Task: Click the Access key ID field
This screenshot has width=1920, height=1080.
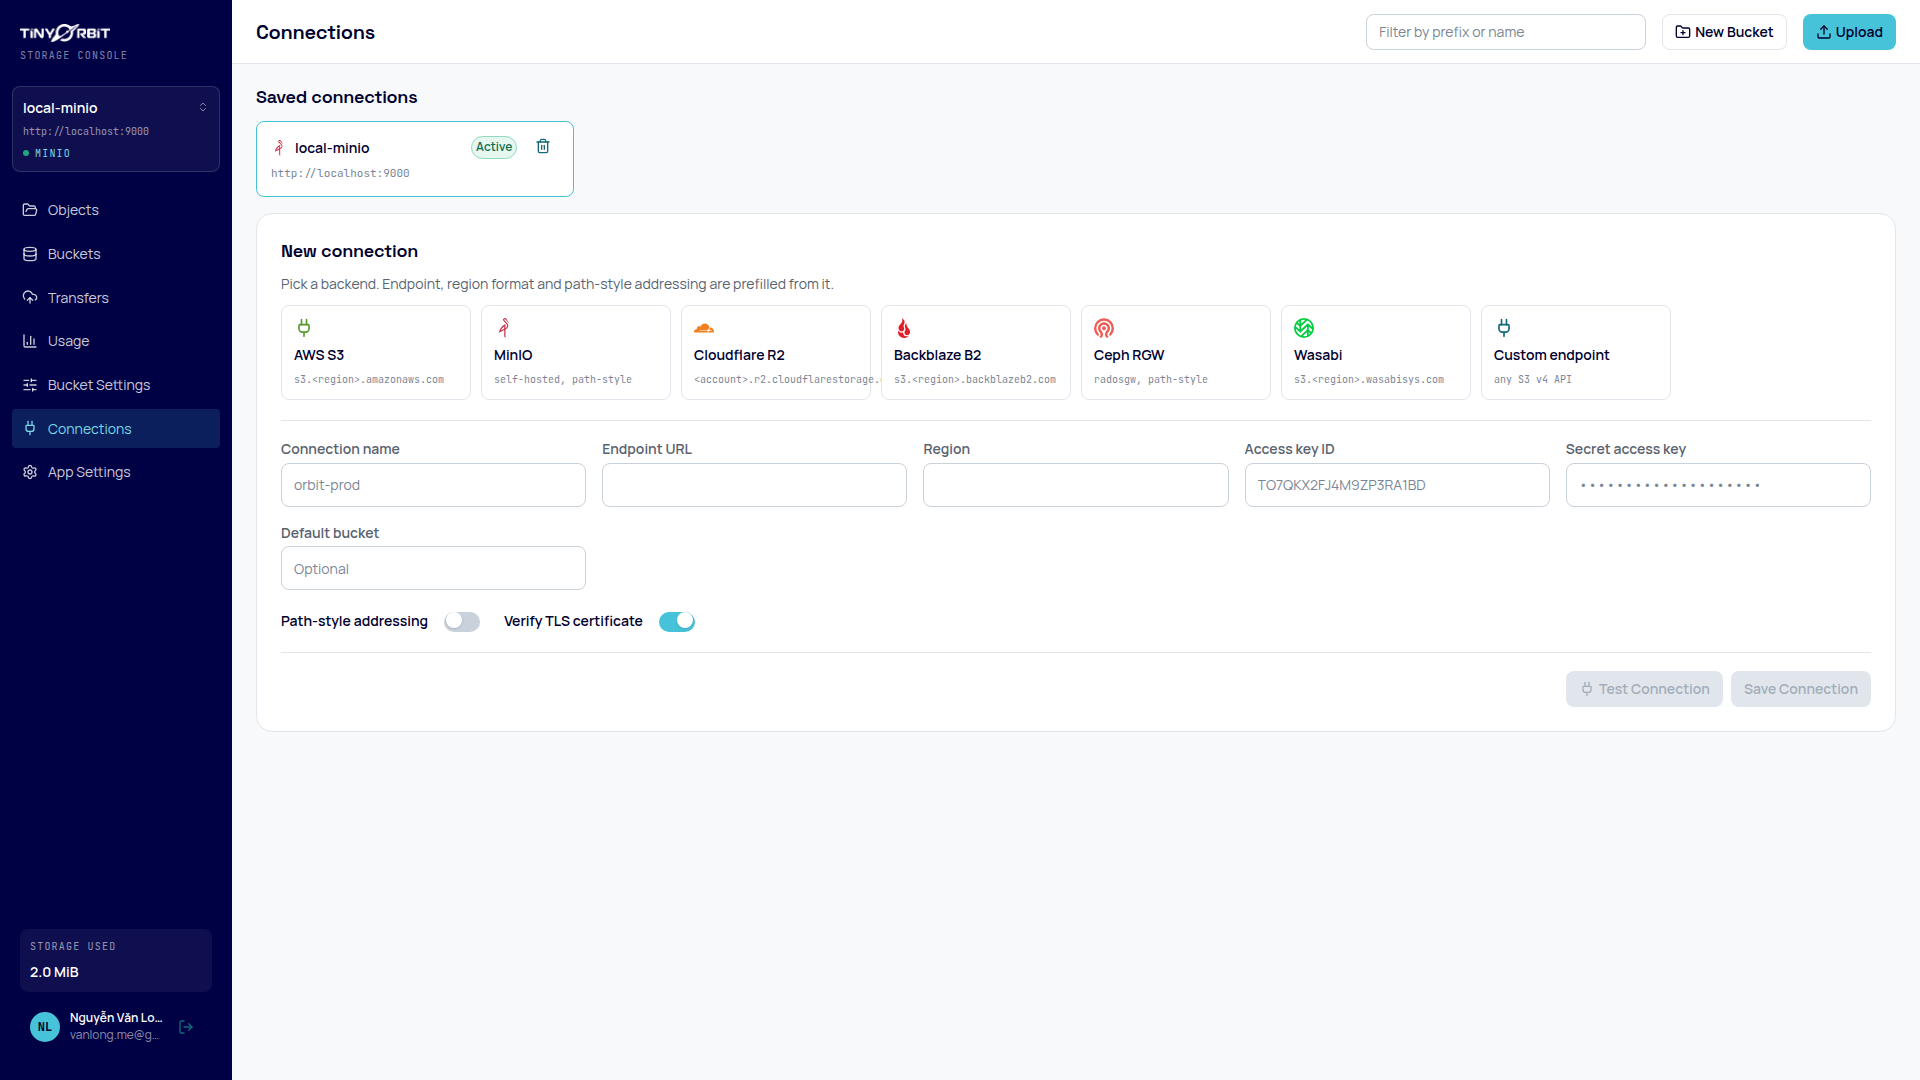Action: [x=1397, y=485]
